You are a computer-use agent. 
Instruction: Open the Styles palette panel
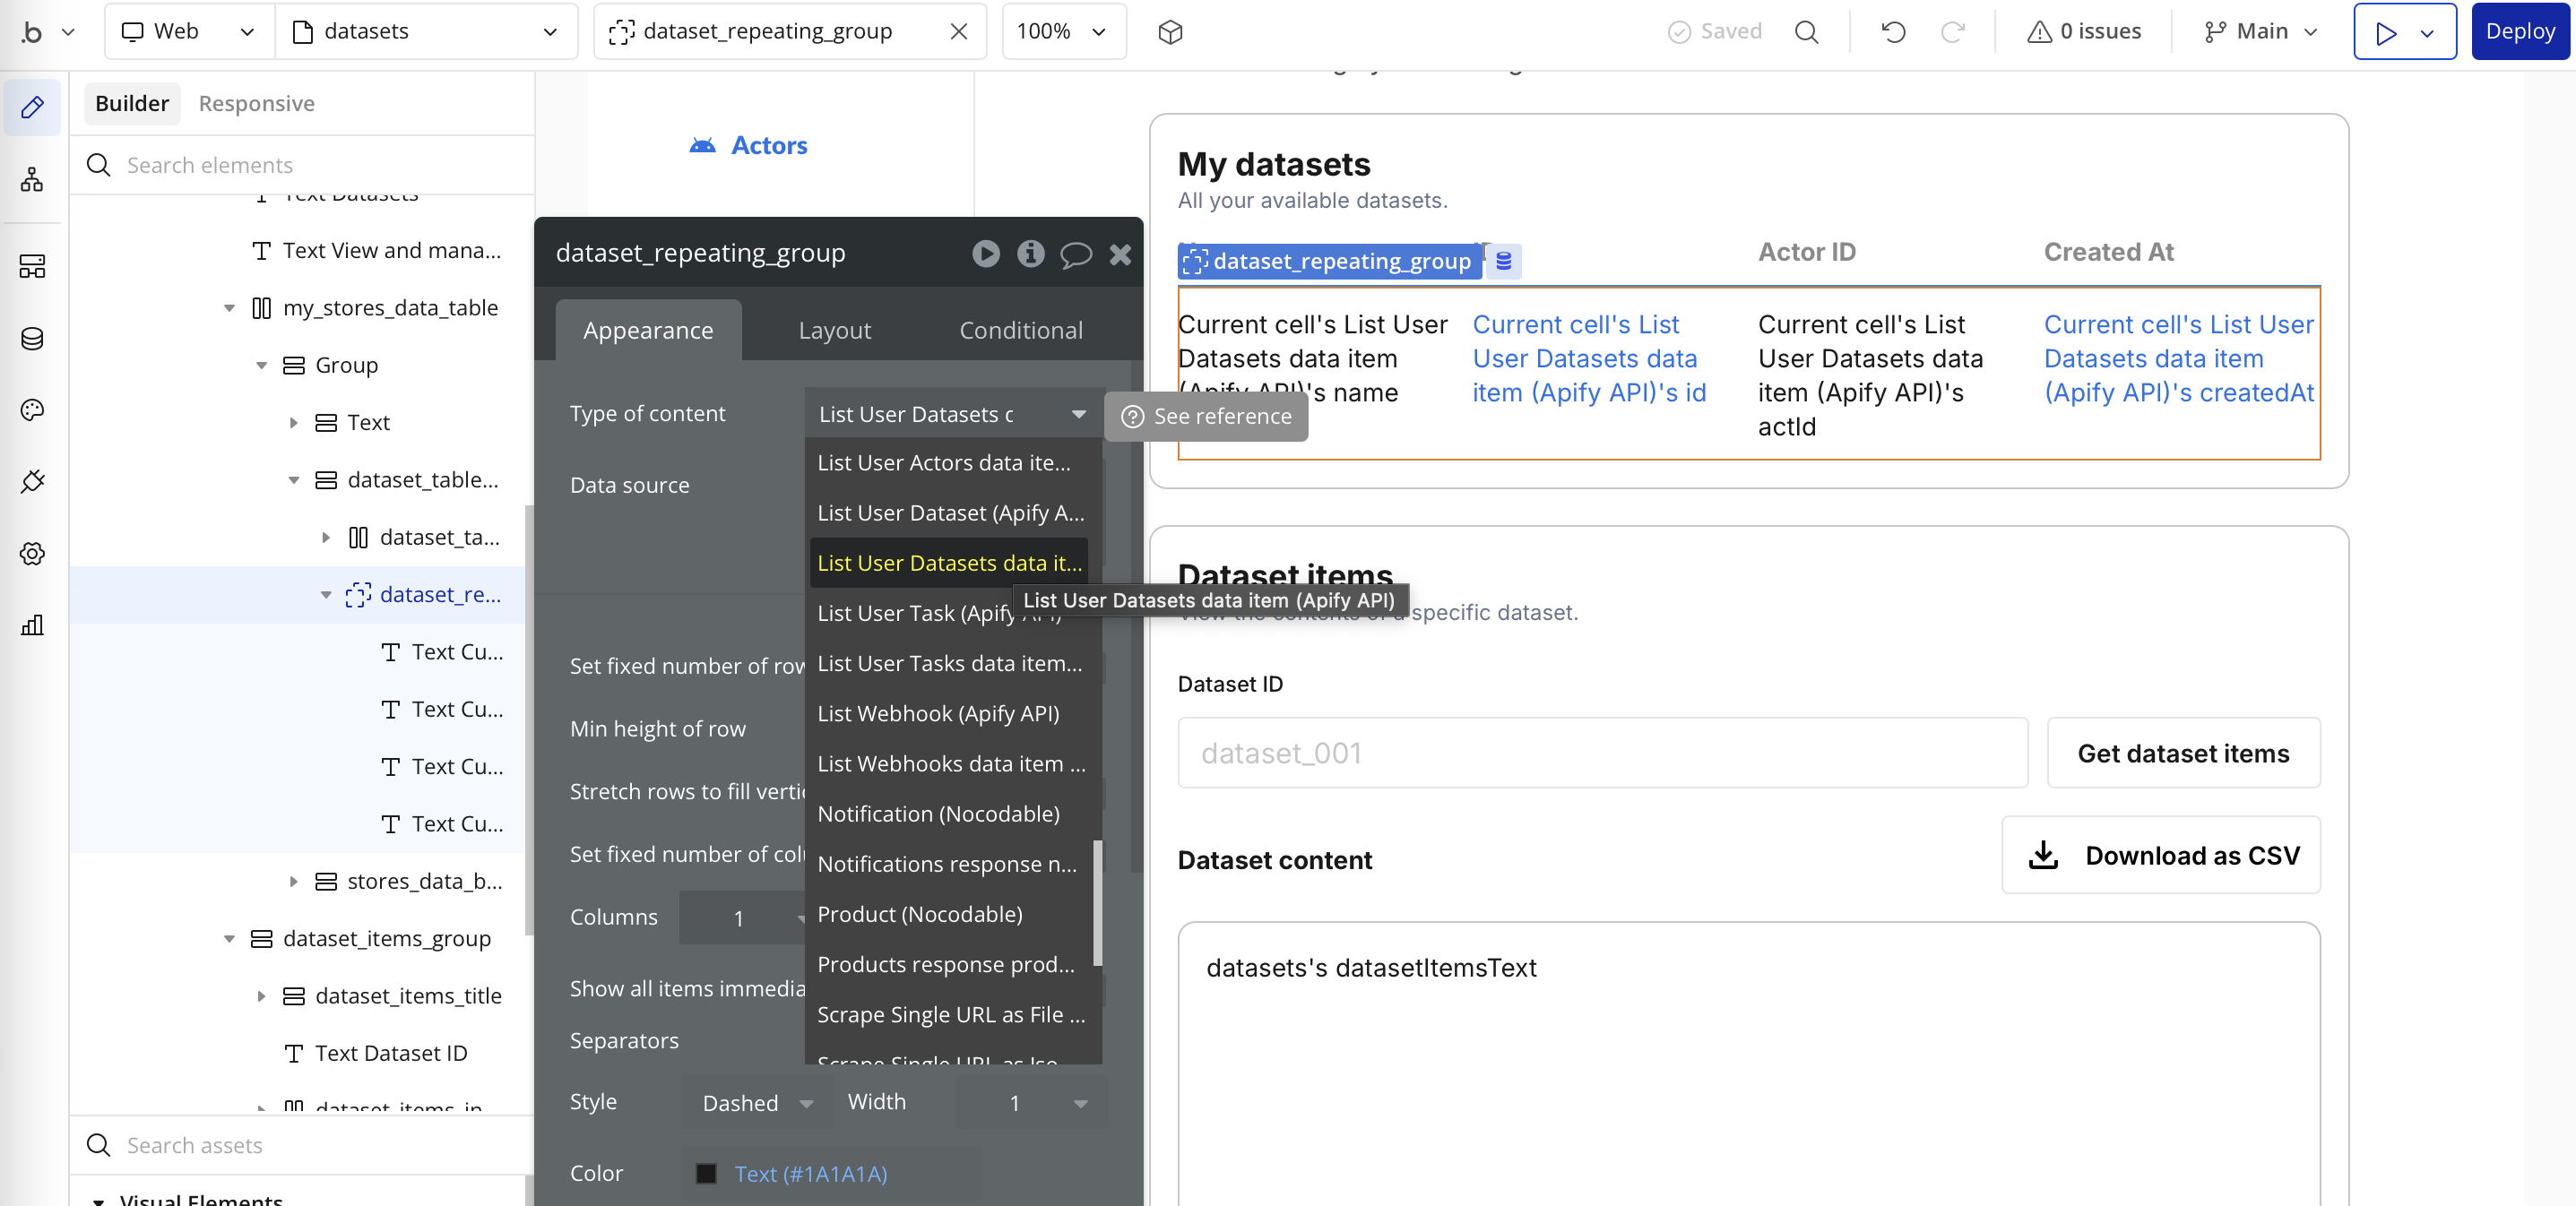(x=31, y=409)
